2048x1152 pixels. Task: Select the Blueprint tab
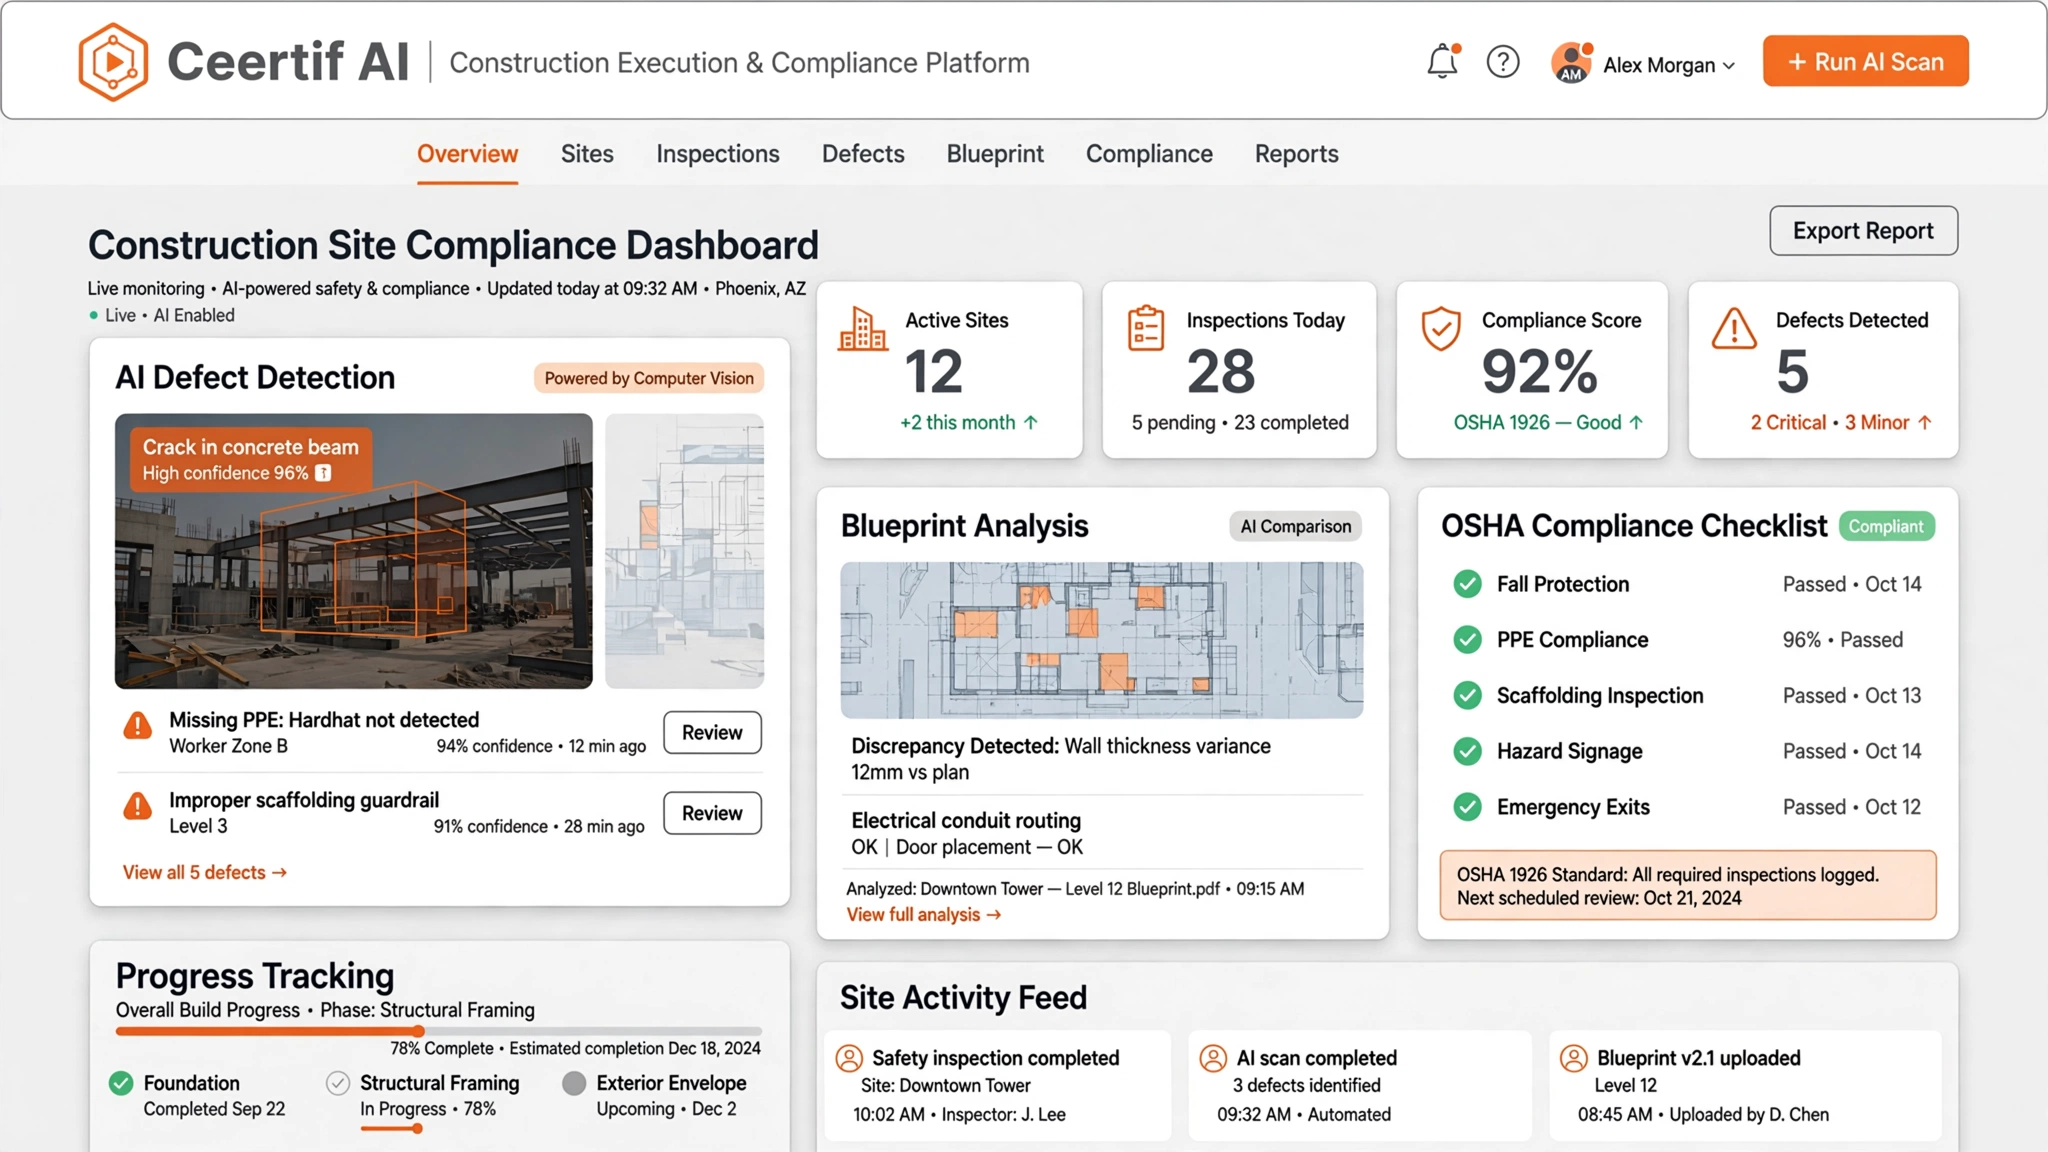995,154
